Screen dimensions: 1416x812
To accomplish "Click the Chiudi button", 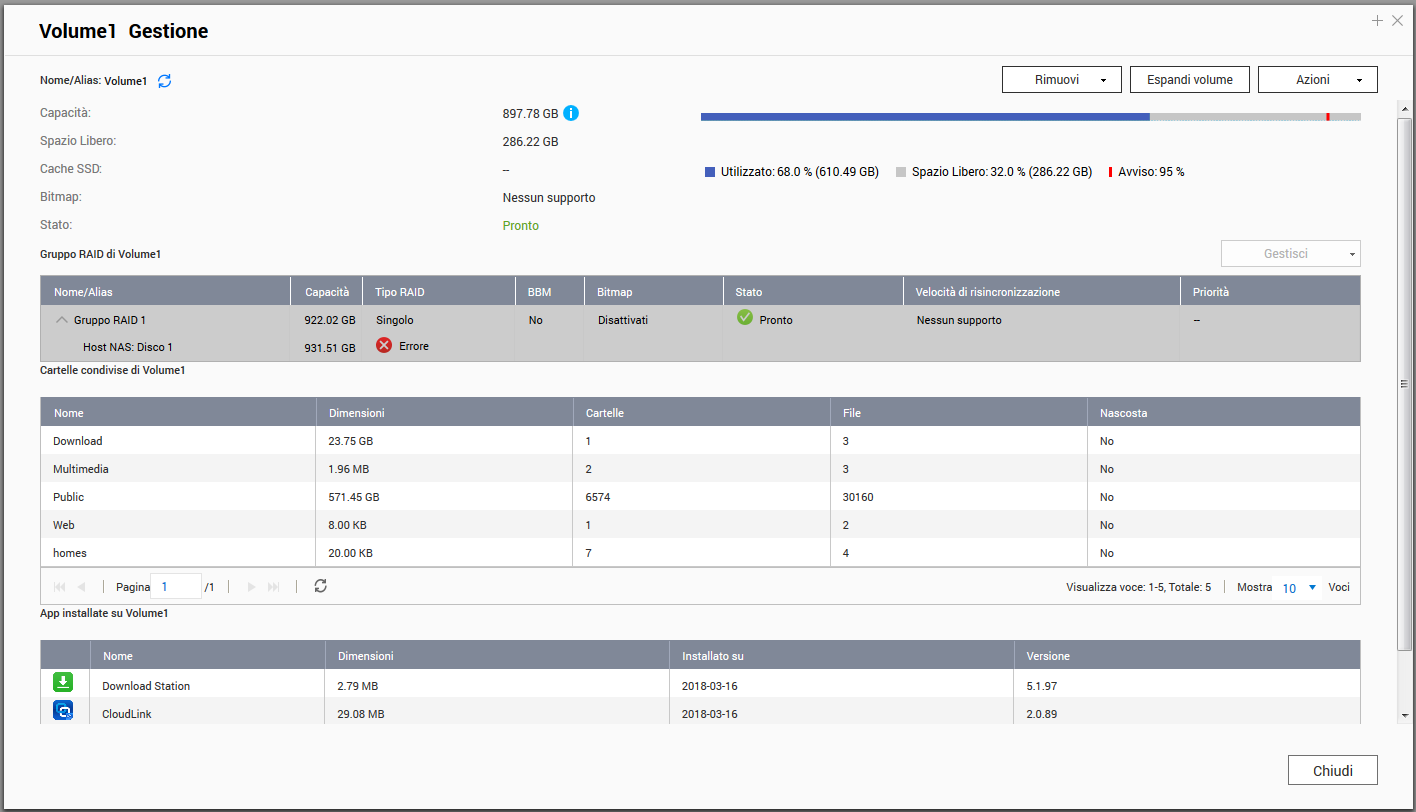I will [x=1332, y=771].
